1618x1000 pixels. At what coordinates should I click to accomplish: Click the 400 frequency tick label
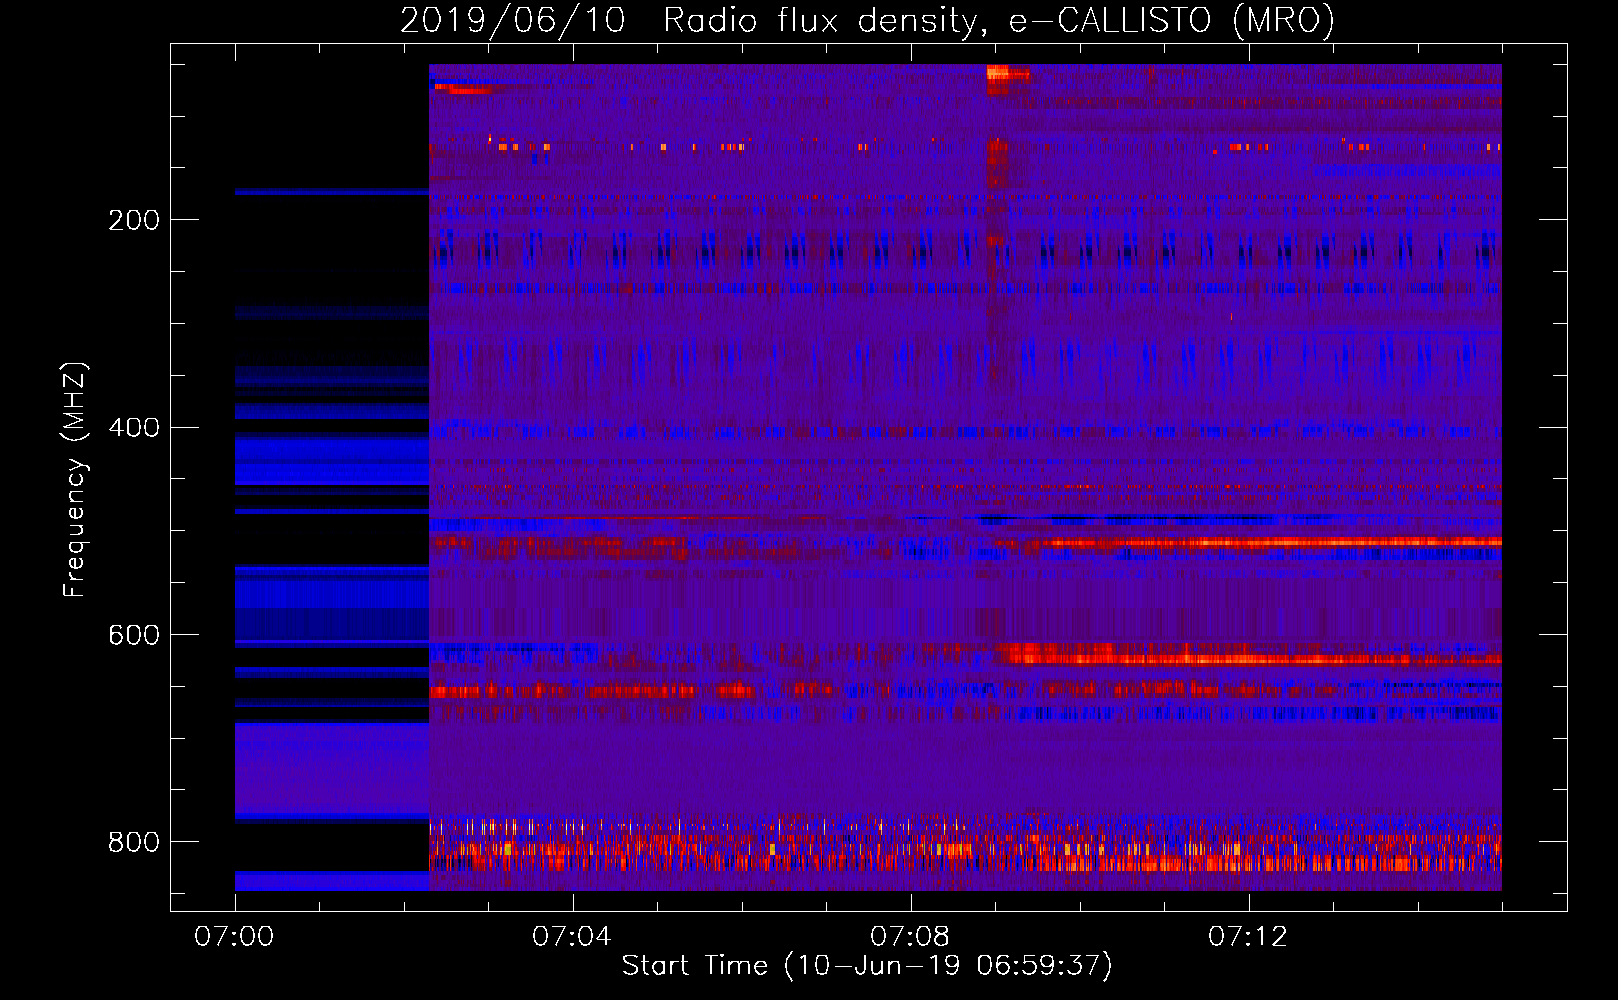tap(134, 428)
